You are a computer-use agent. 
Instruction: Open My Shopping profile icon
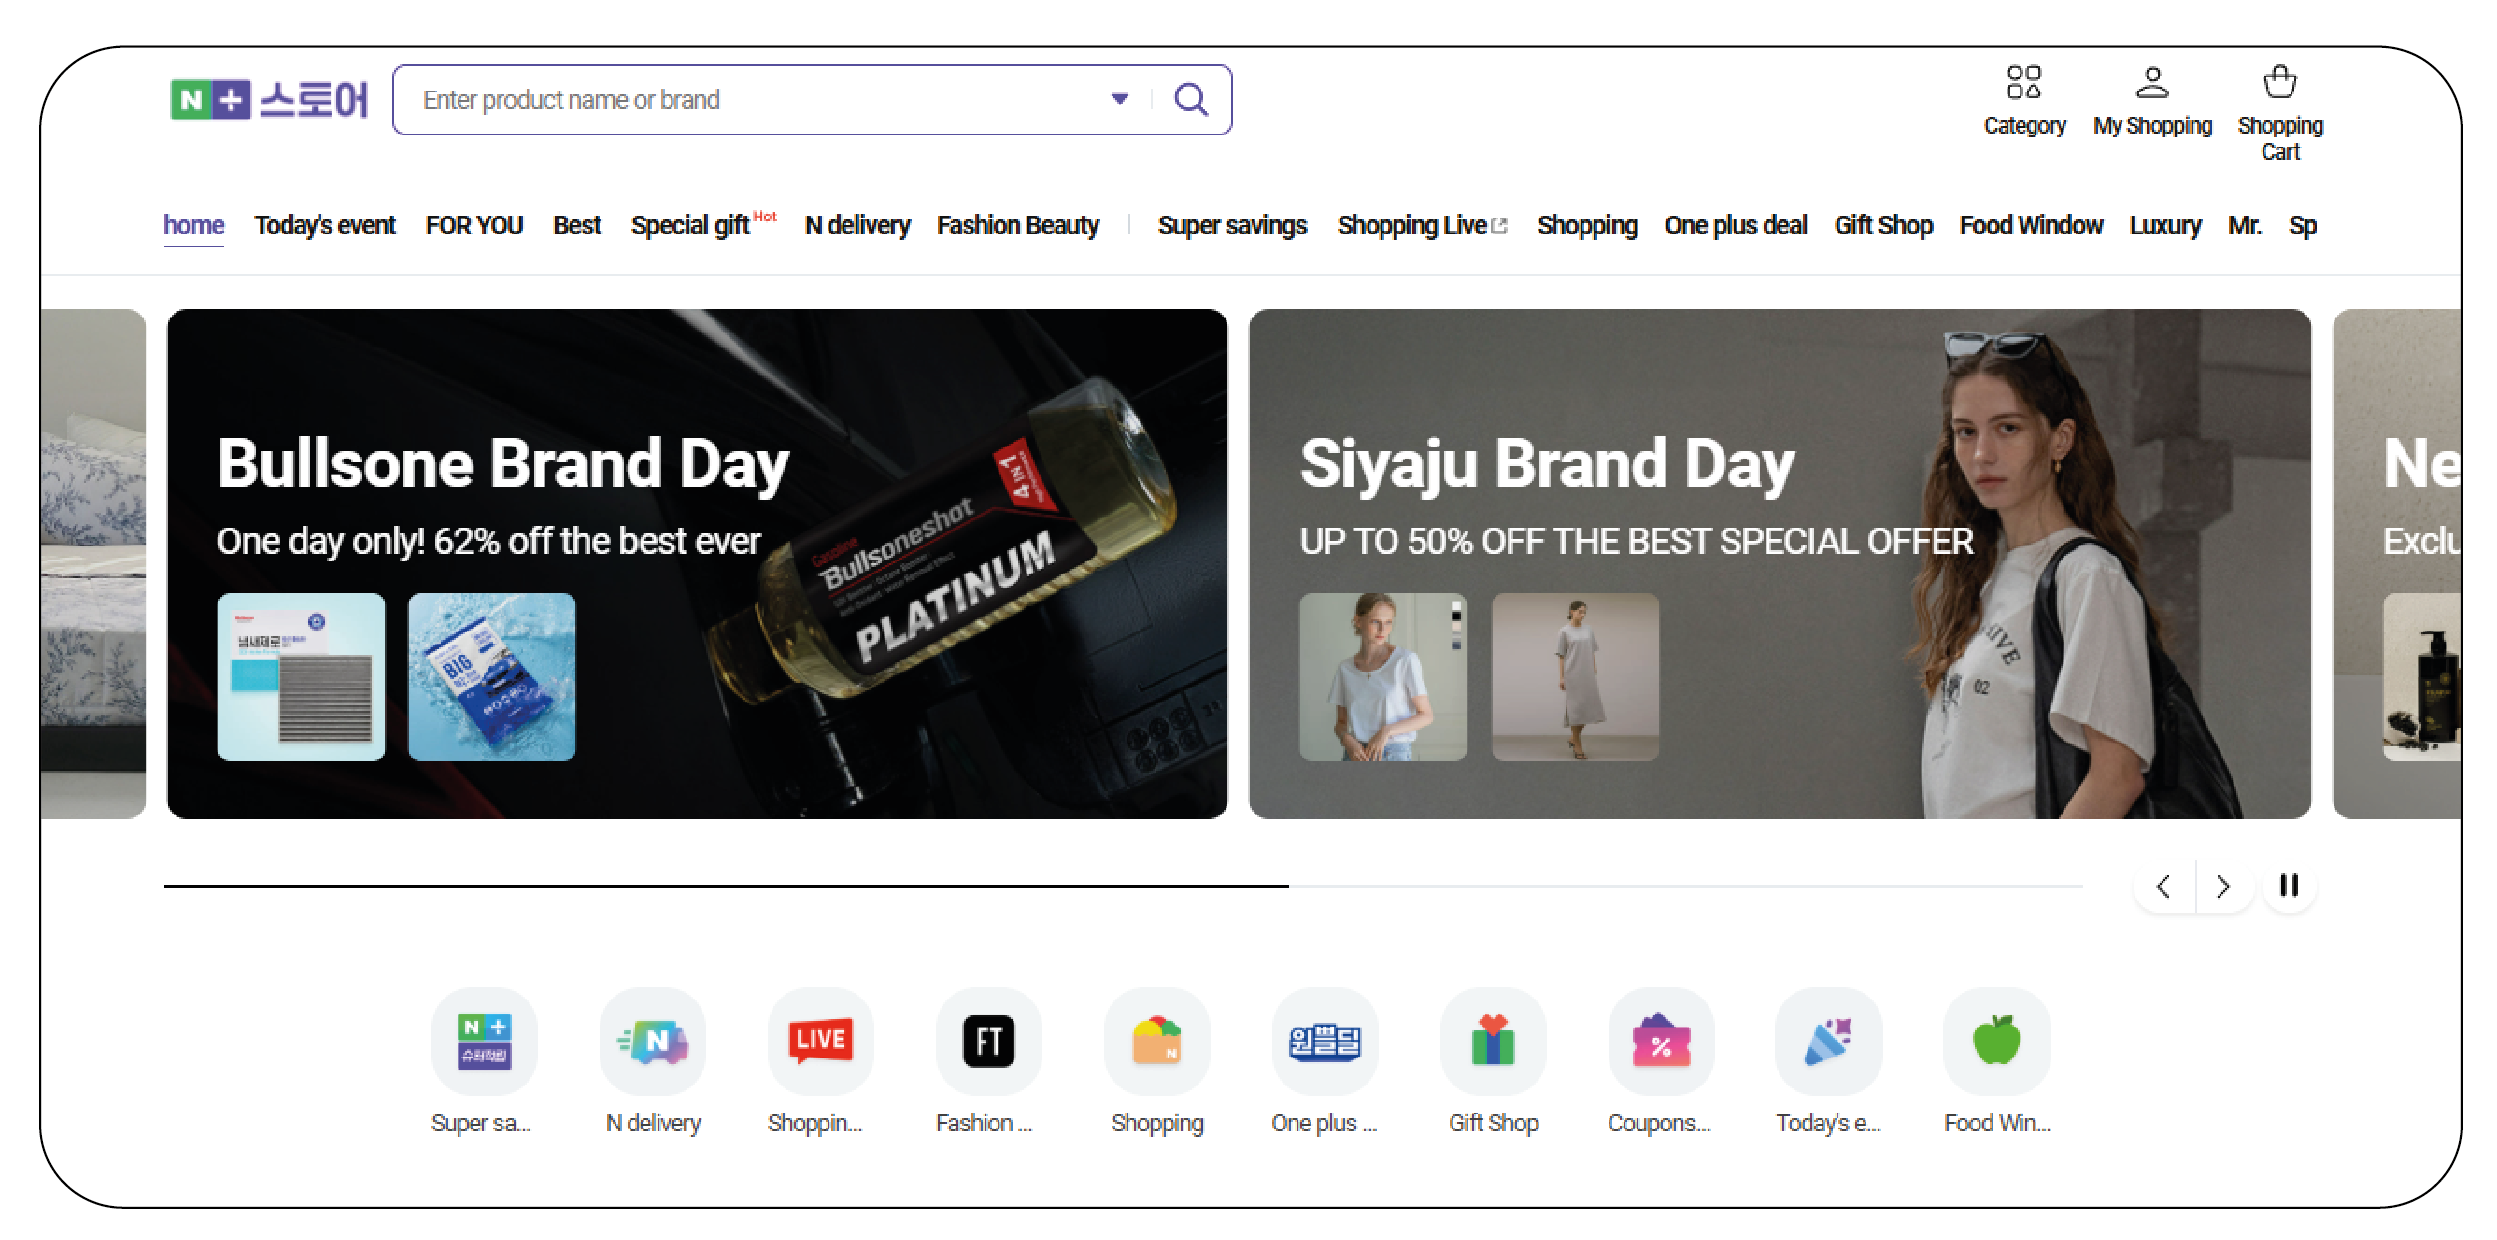pos(2152,82)
